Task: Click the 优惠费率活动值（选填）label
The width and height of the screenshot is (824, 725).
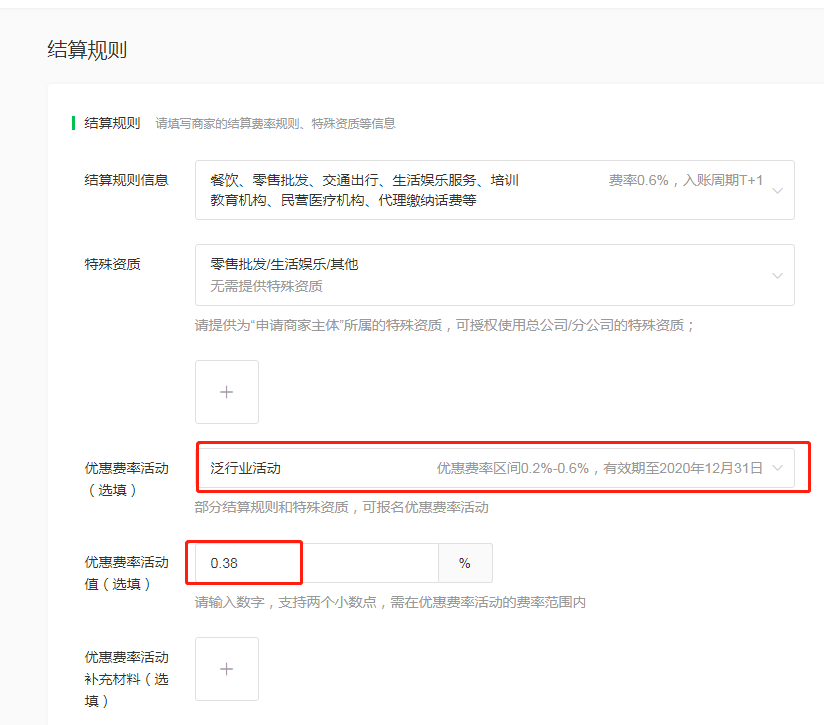Action: click(126, 573)
